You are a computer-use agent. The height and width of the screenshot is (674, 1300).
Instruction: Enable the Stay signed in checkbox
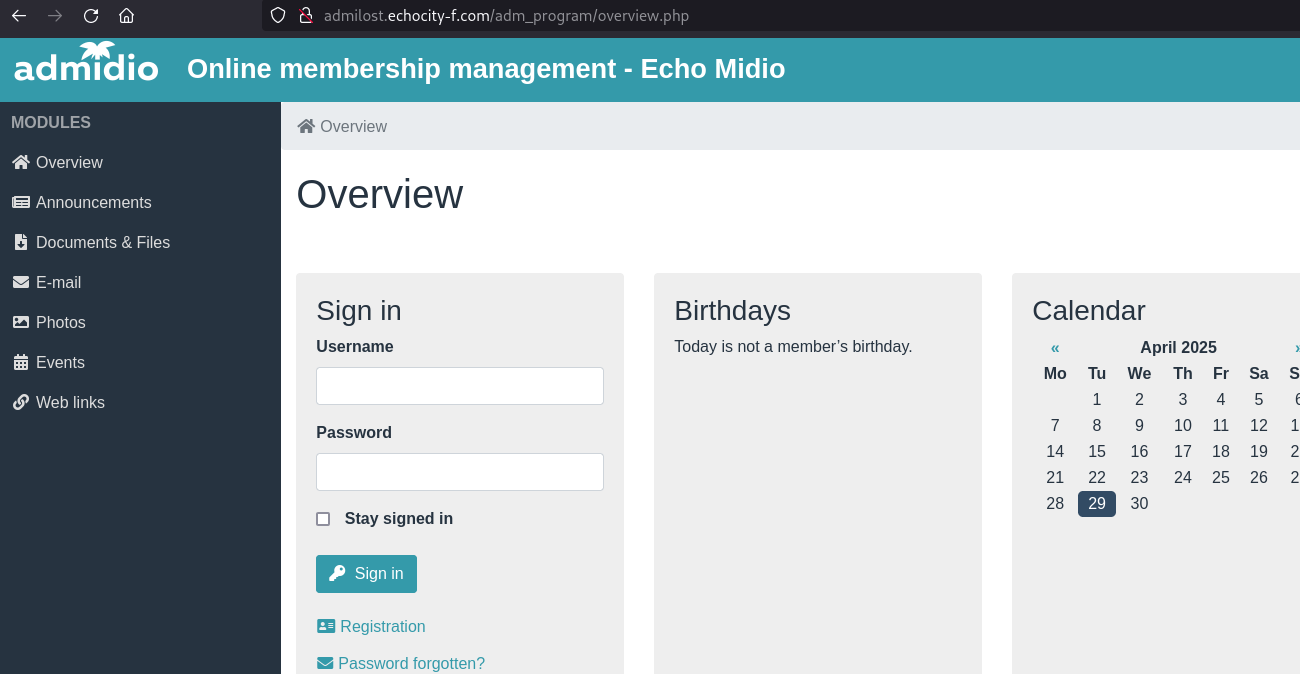(x=323, y=519)
